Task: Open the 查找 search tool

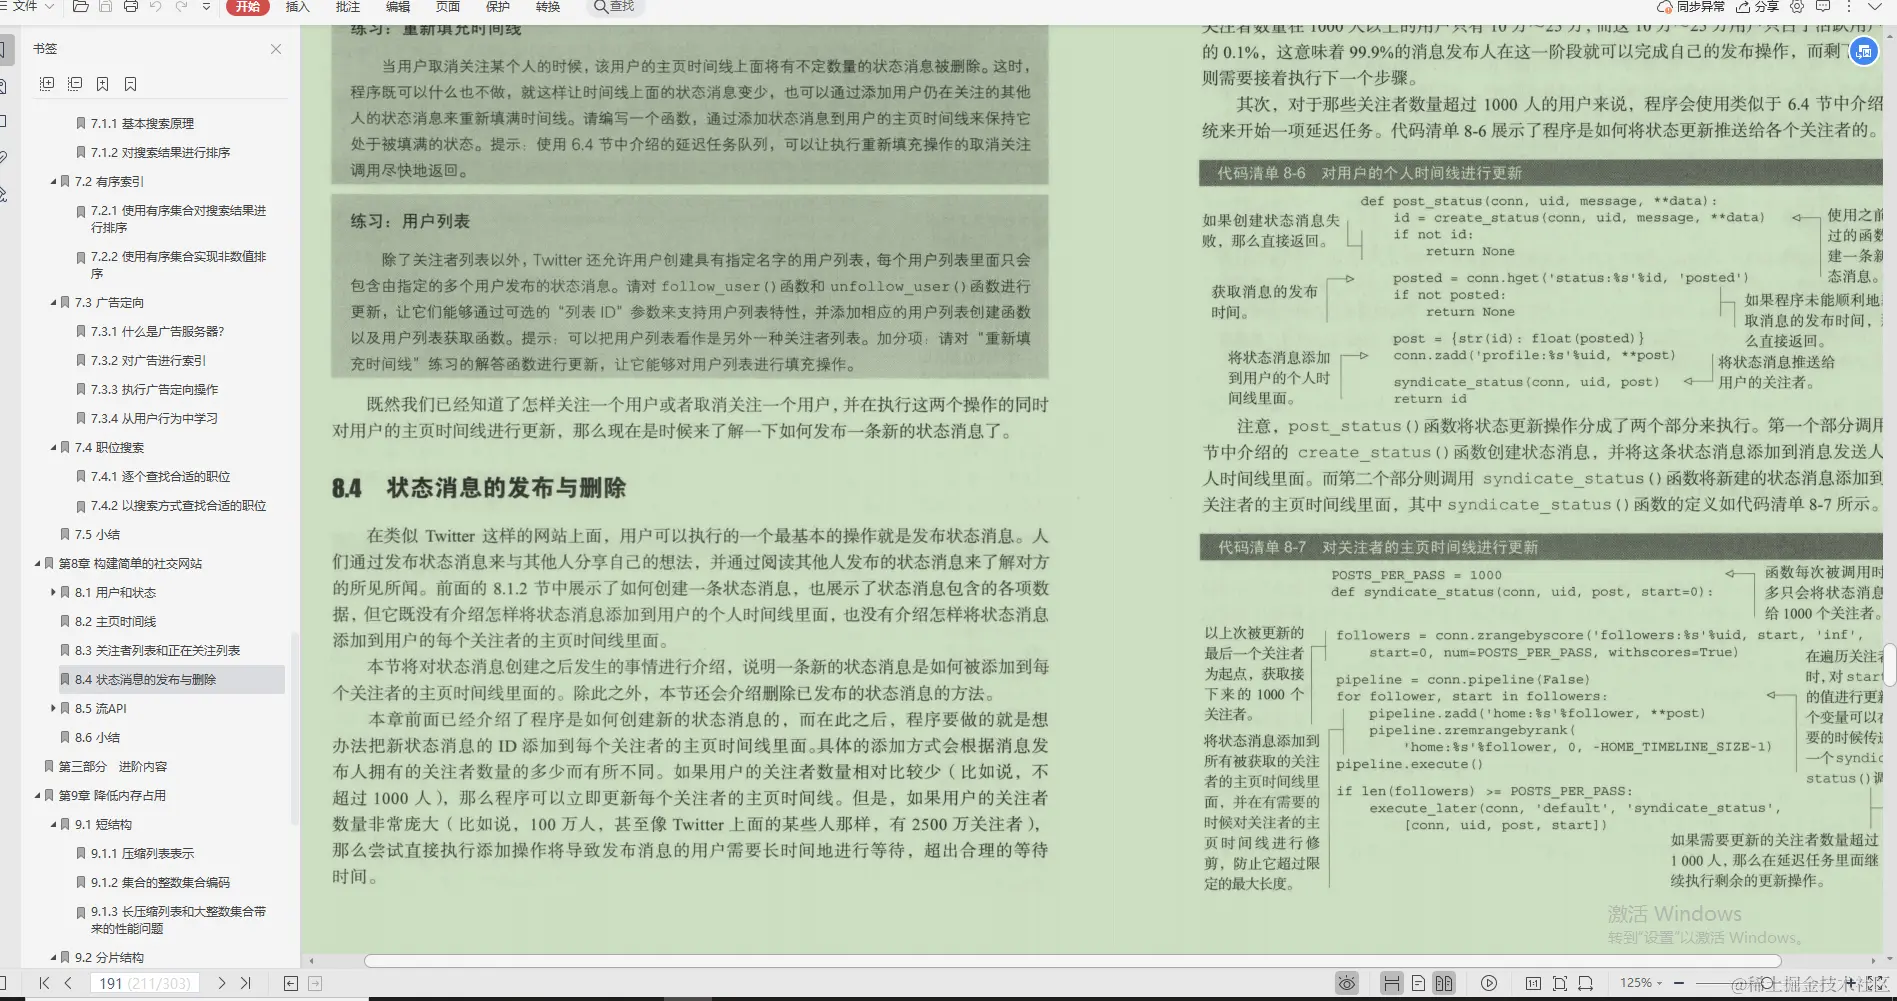Action: coord(617,7)
